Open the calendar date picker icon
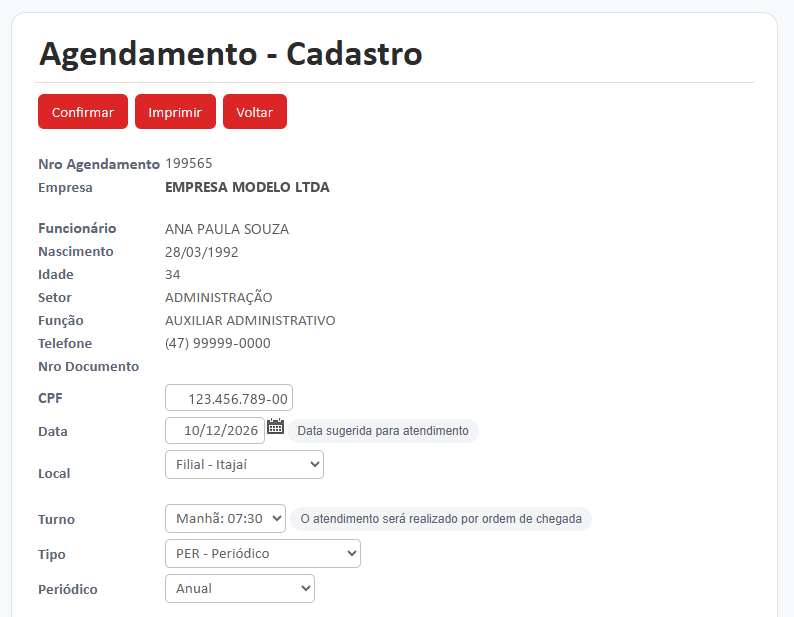Viewport: 794px width, 617px height. (x=275, y=427)
